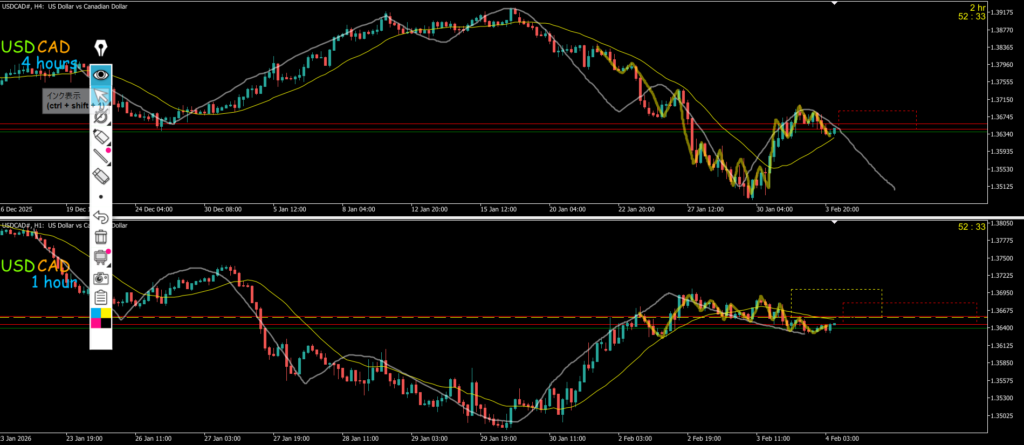This screenshot has height=445, width=1024.
Task: Open the whiteboard screen tool
Action: click(x=100, y=257)
